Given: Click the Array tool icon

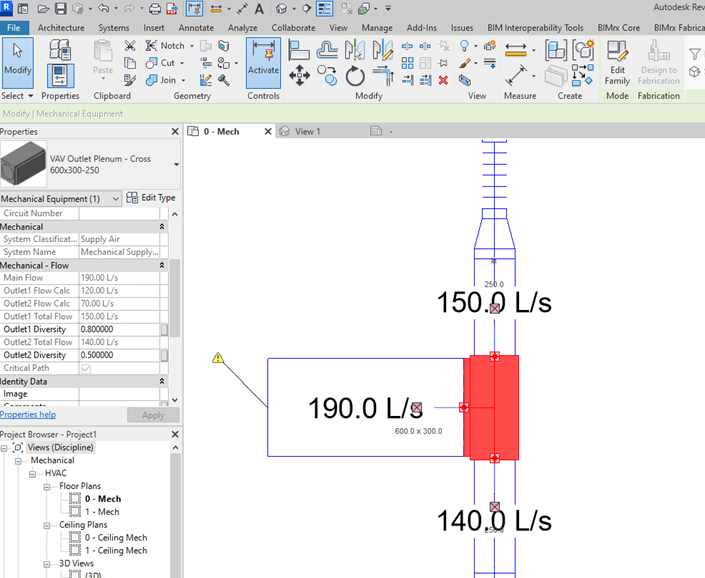Looking at the screenshot, I should [407, 63].
